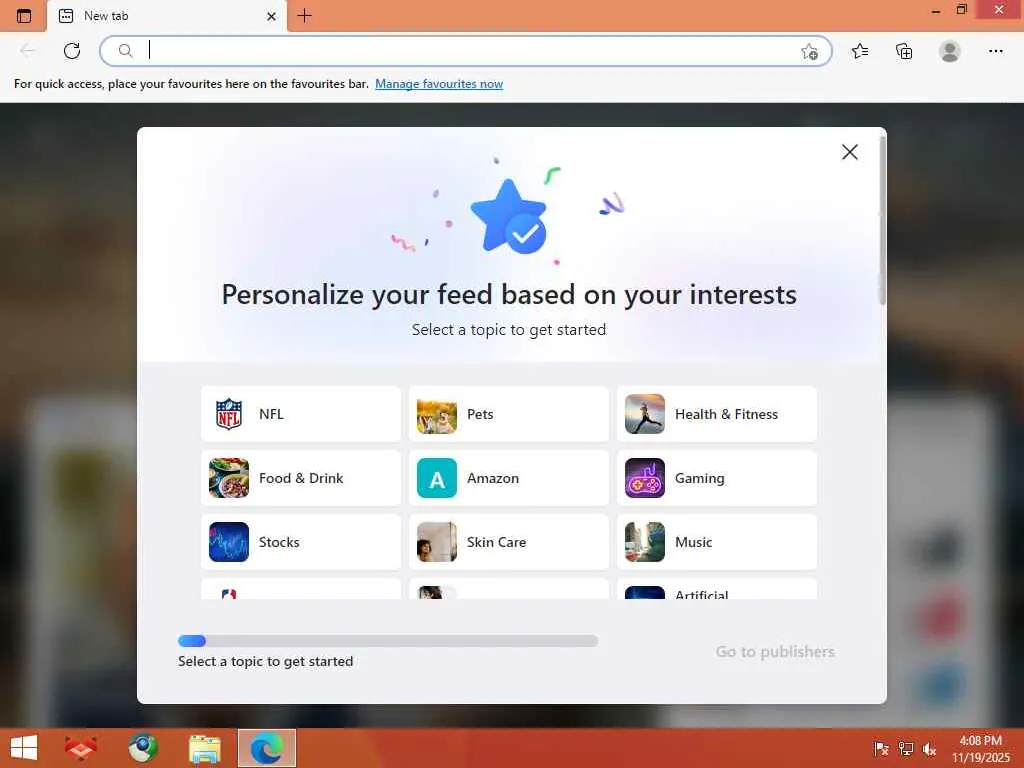This screenshot has width=1024, height=768.
Task: Click the dialog vertical scrollbar
Action: point(882,219)
